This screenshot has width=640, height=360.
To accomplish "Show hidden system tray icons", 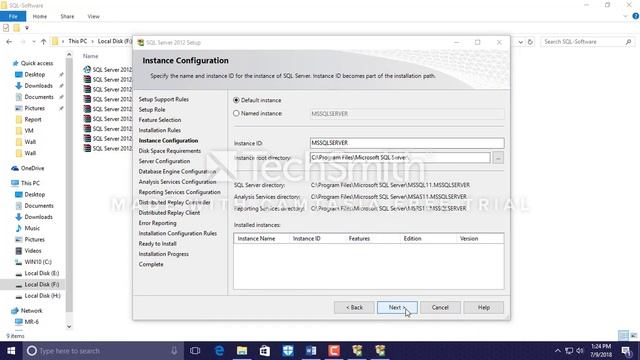I will click(x=558, y=351).
